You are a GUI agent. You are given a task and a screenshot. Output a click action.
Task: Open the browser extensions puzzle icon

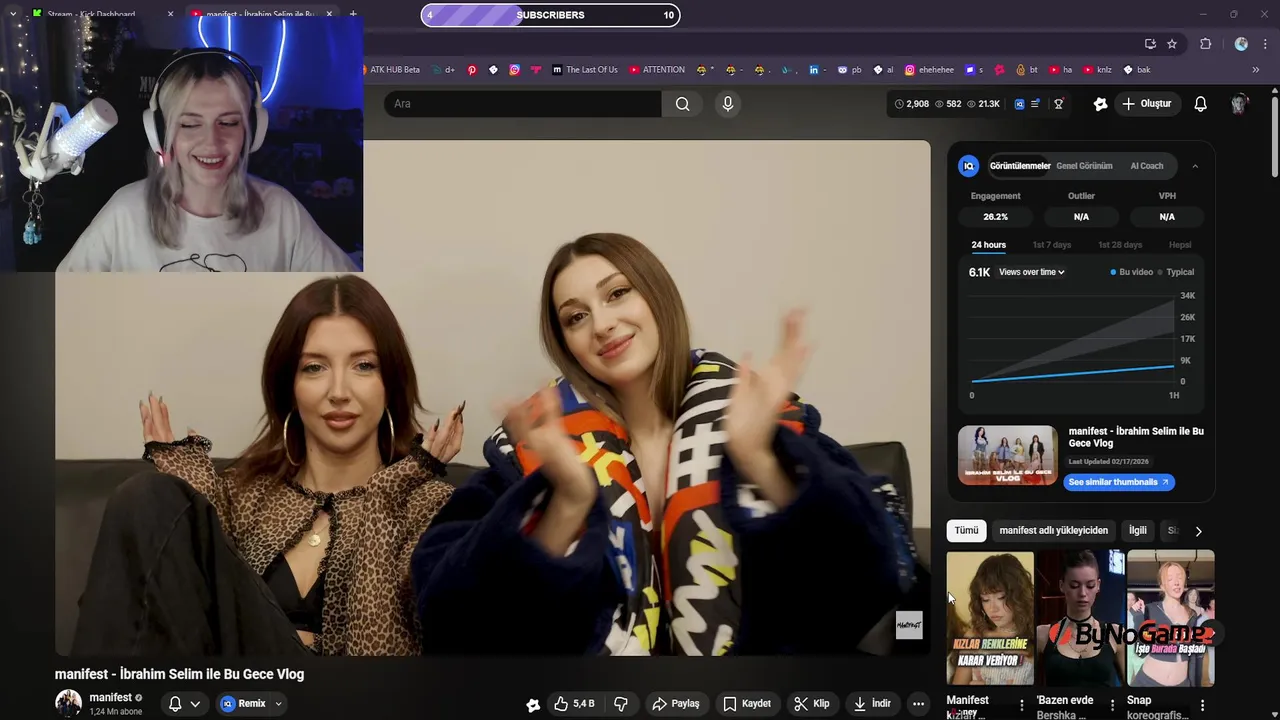(x=1205, y=44)
